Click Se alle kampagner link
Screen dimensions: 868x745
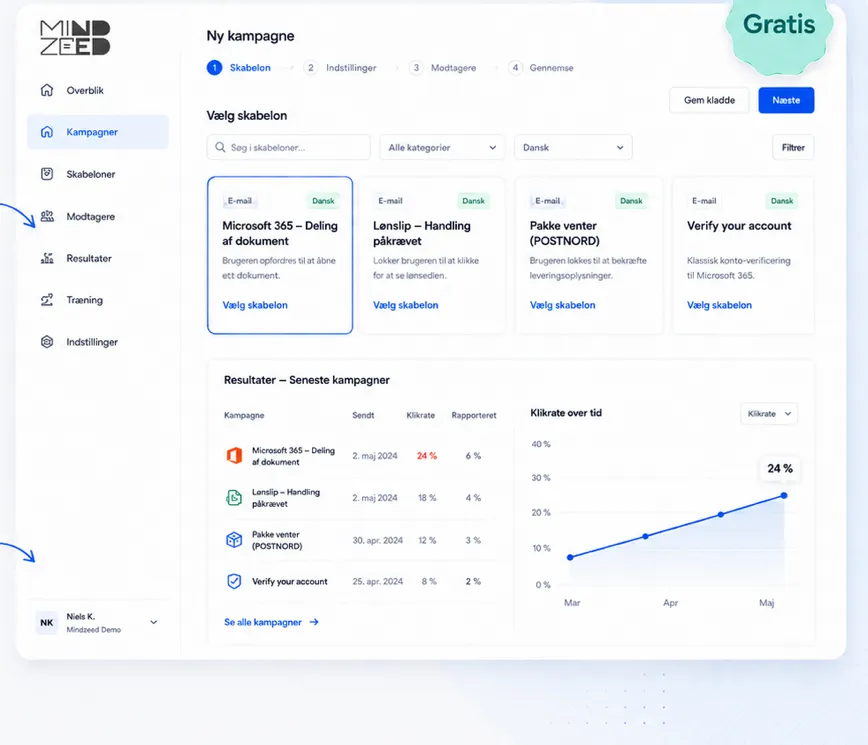click(262, 622)
